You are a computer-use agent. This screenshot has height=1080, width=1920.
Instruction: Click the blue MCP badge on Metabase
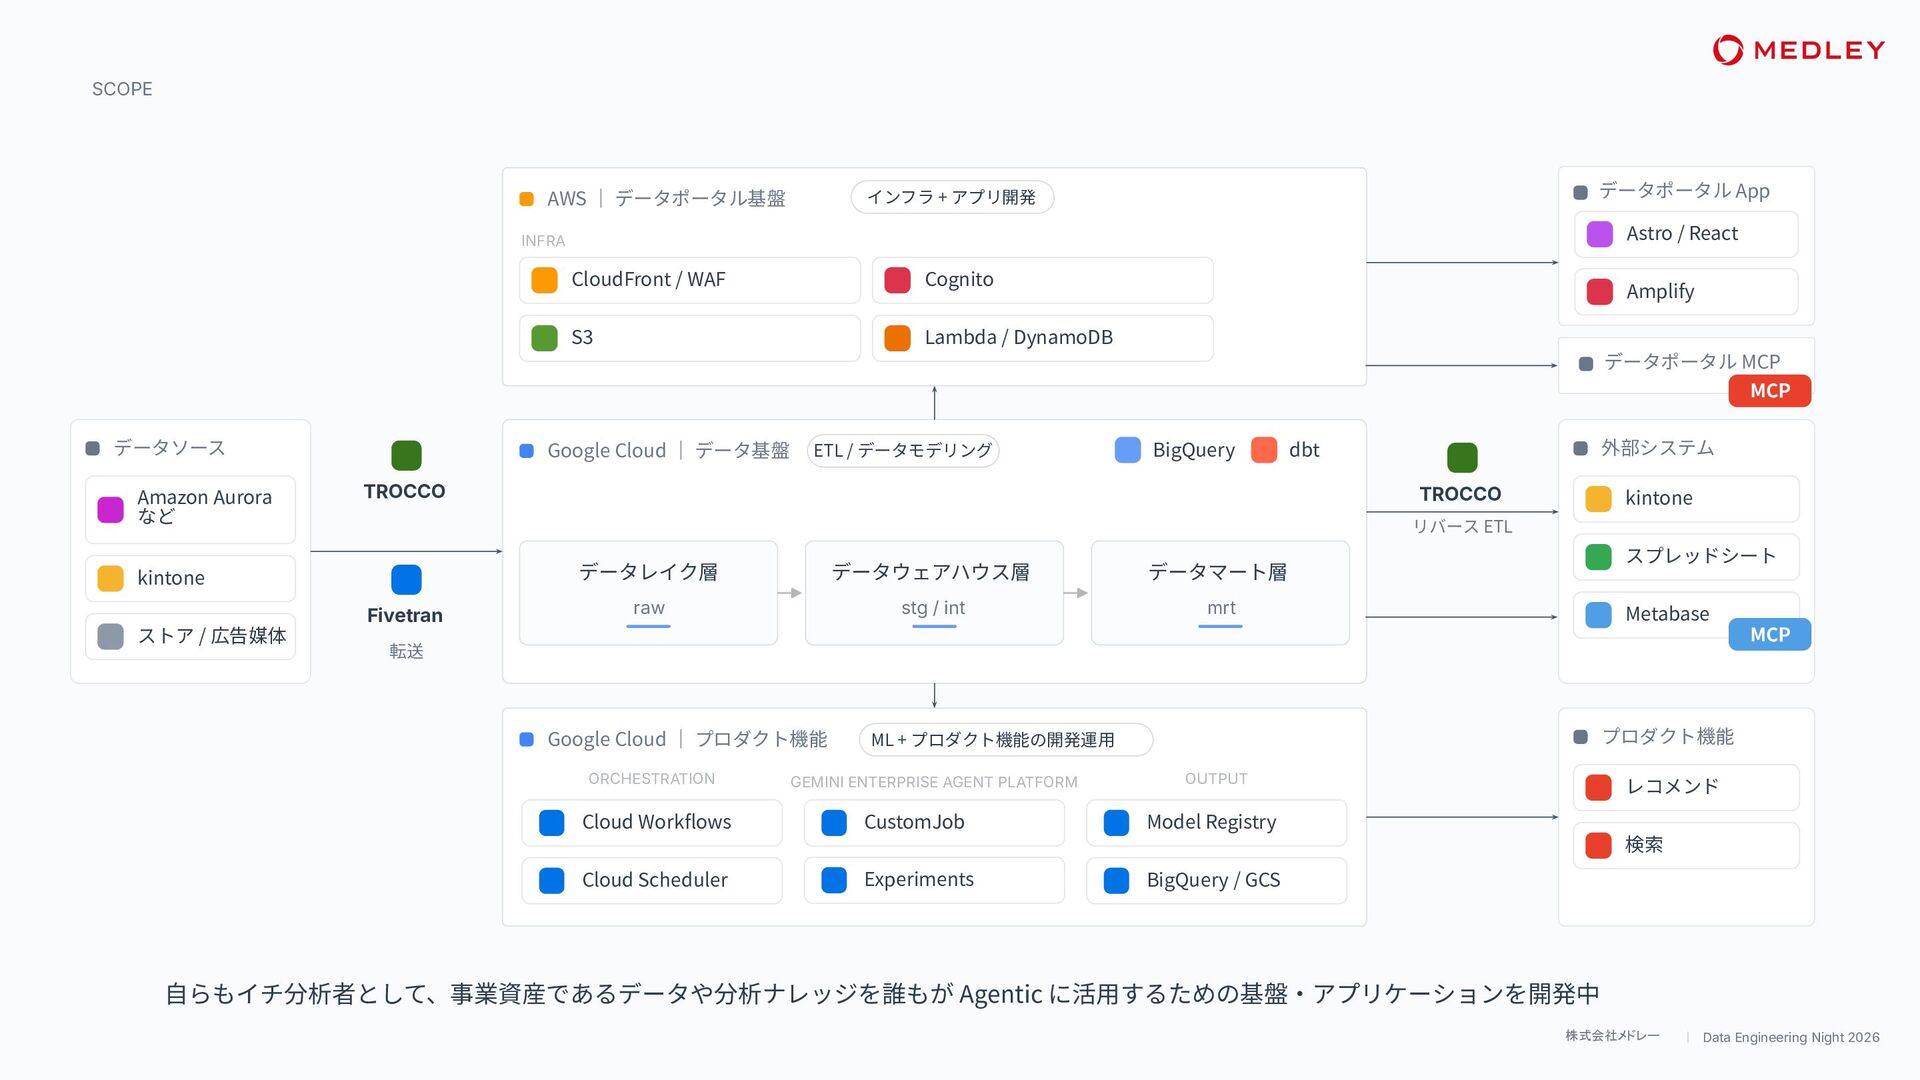point(1770,635)
